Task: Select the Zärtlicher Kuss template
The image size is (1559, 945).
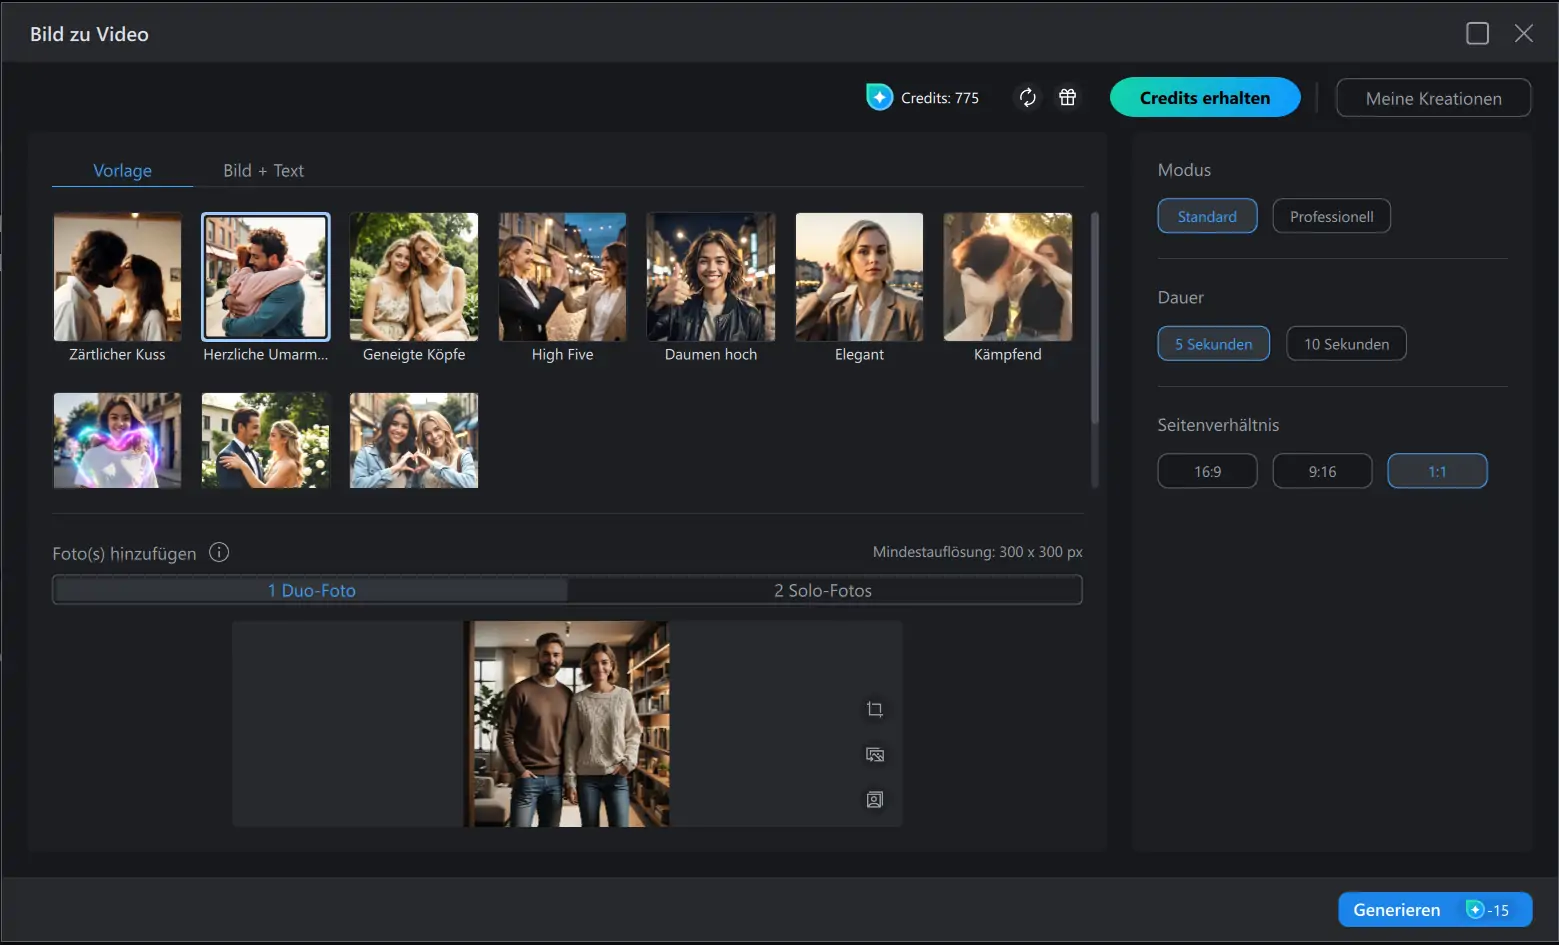Action: click(117, 288)
